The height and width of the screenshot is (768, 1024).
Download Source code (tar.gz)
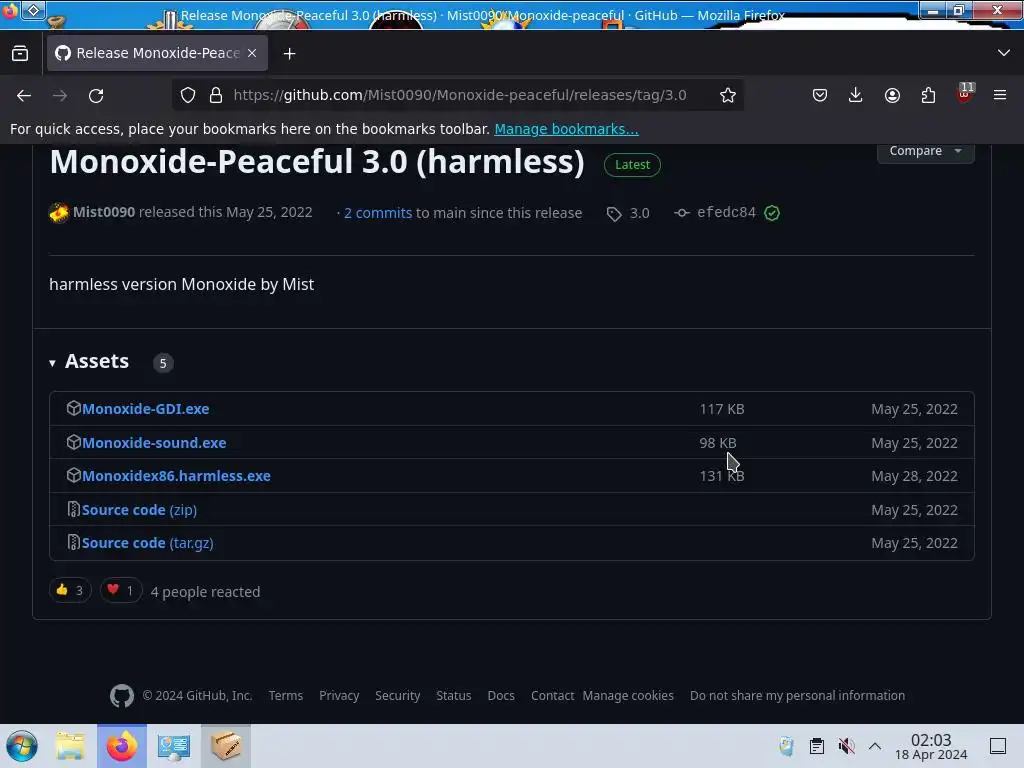147,543
